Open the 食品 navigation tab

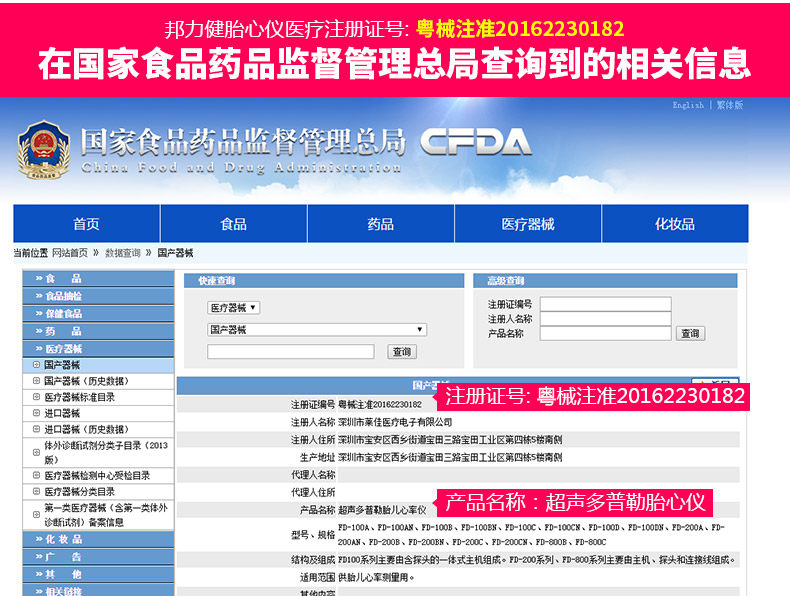point(233,224)
